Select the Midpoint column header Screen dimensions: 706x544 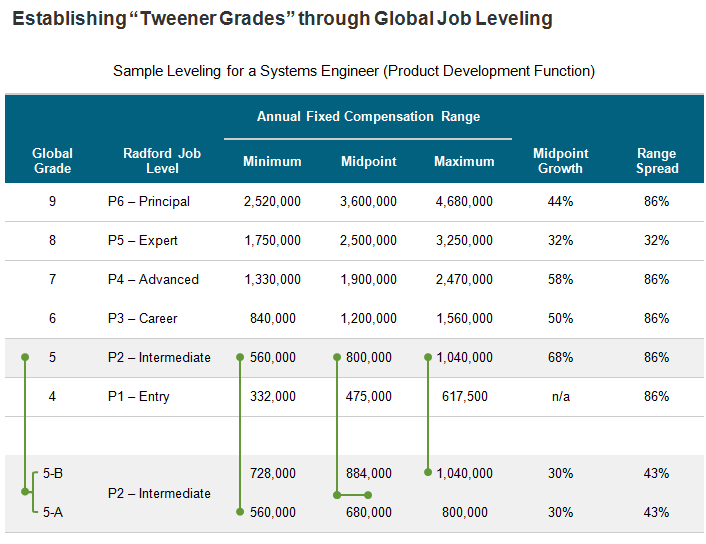[369, 161]
